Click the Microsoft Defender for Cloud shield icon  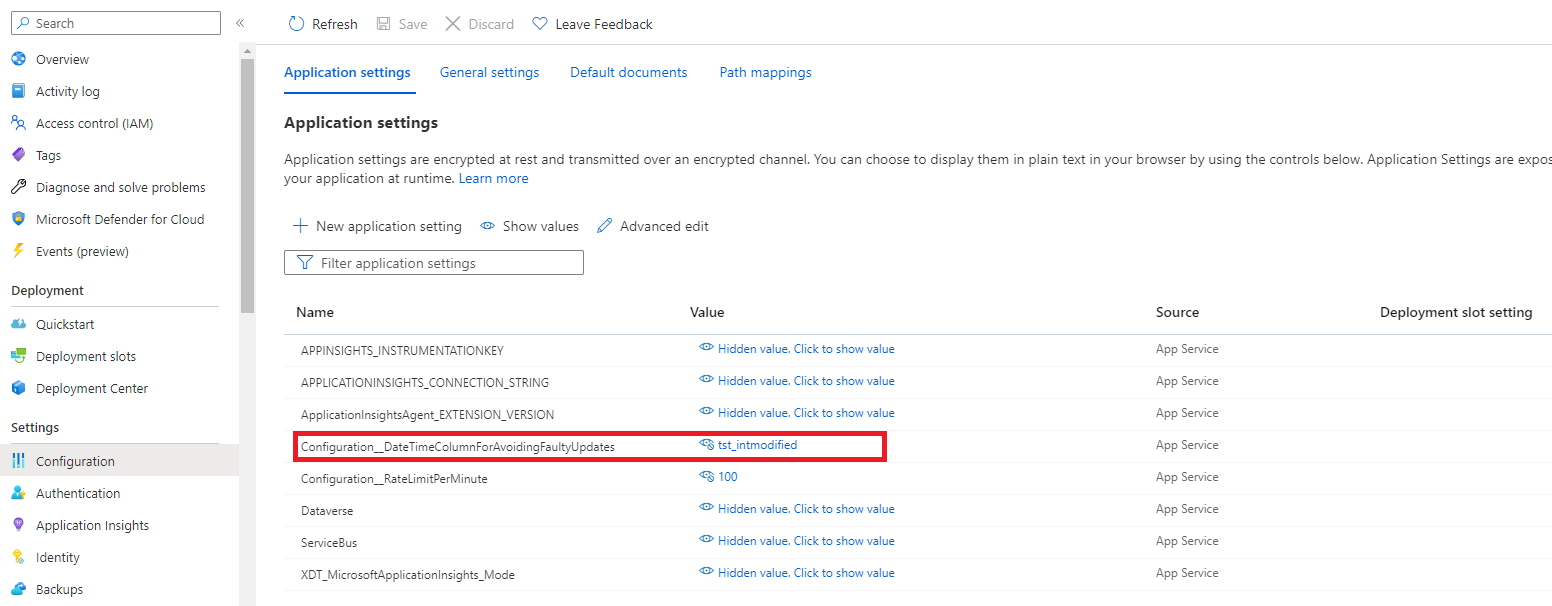point(18,219)
